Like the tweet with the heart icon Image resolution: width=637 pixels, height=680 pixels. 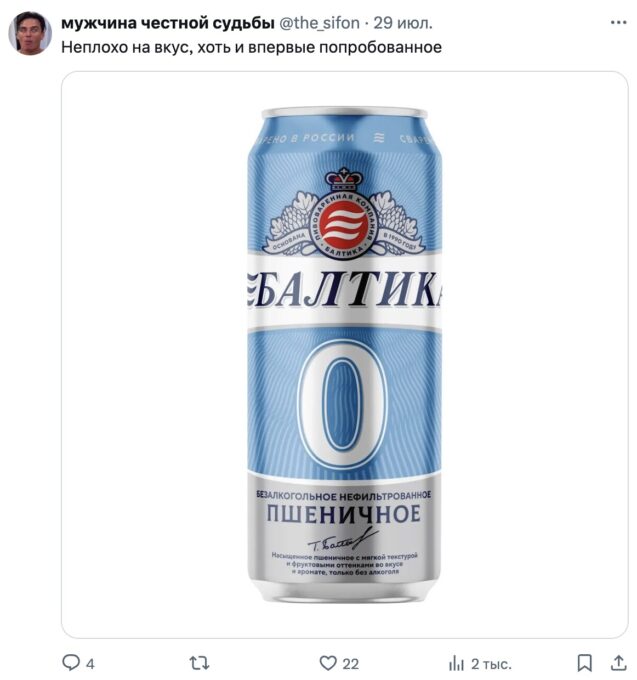point(328,663)
